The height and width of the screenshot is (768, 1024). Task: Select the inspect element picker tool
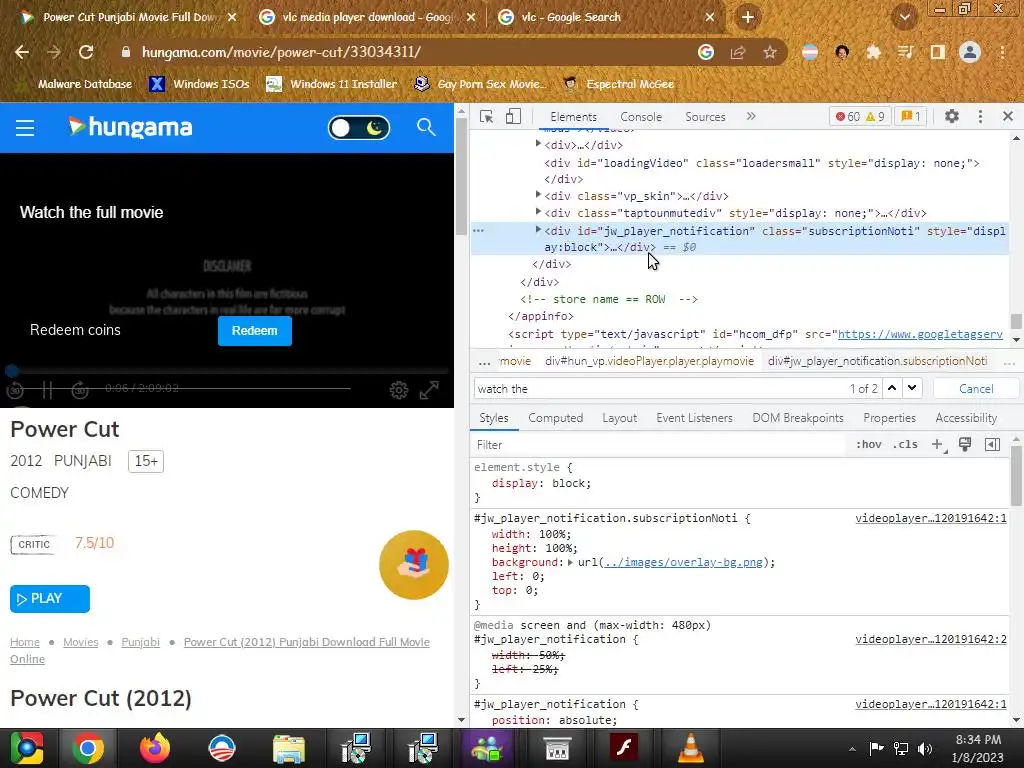(486, 116)
